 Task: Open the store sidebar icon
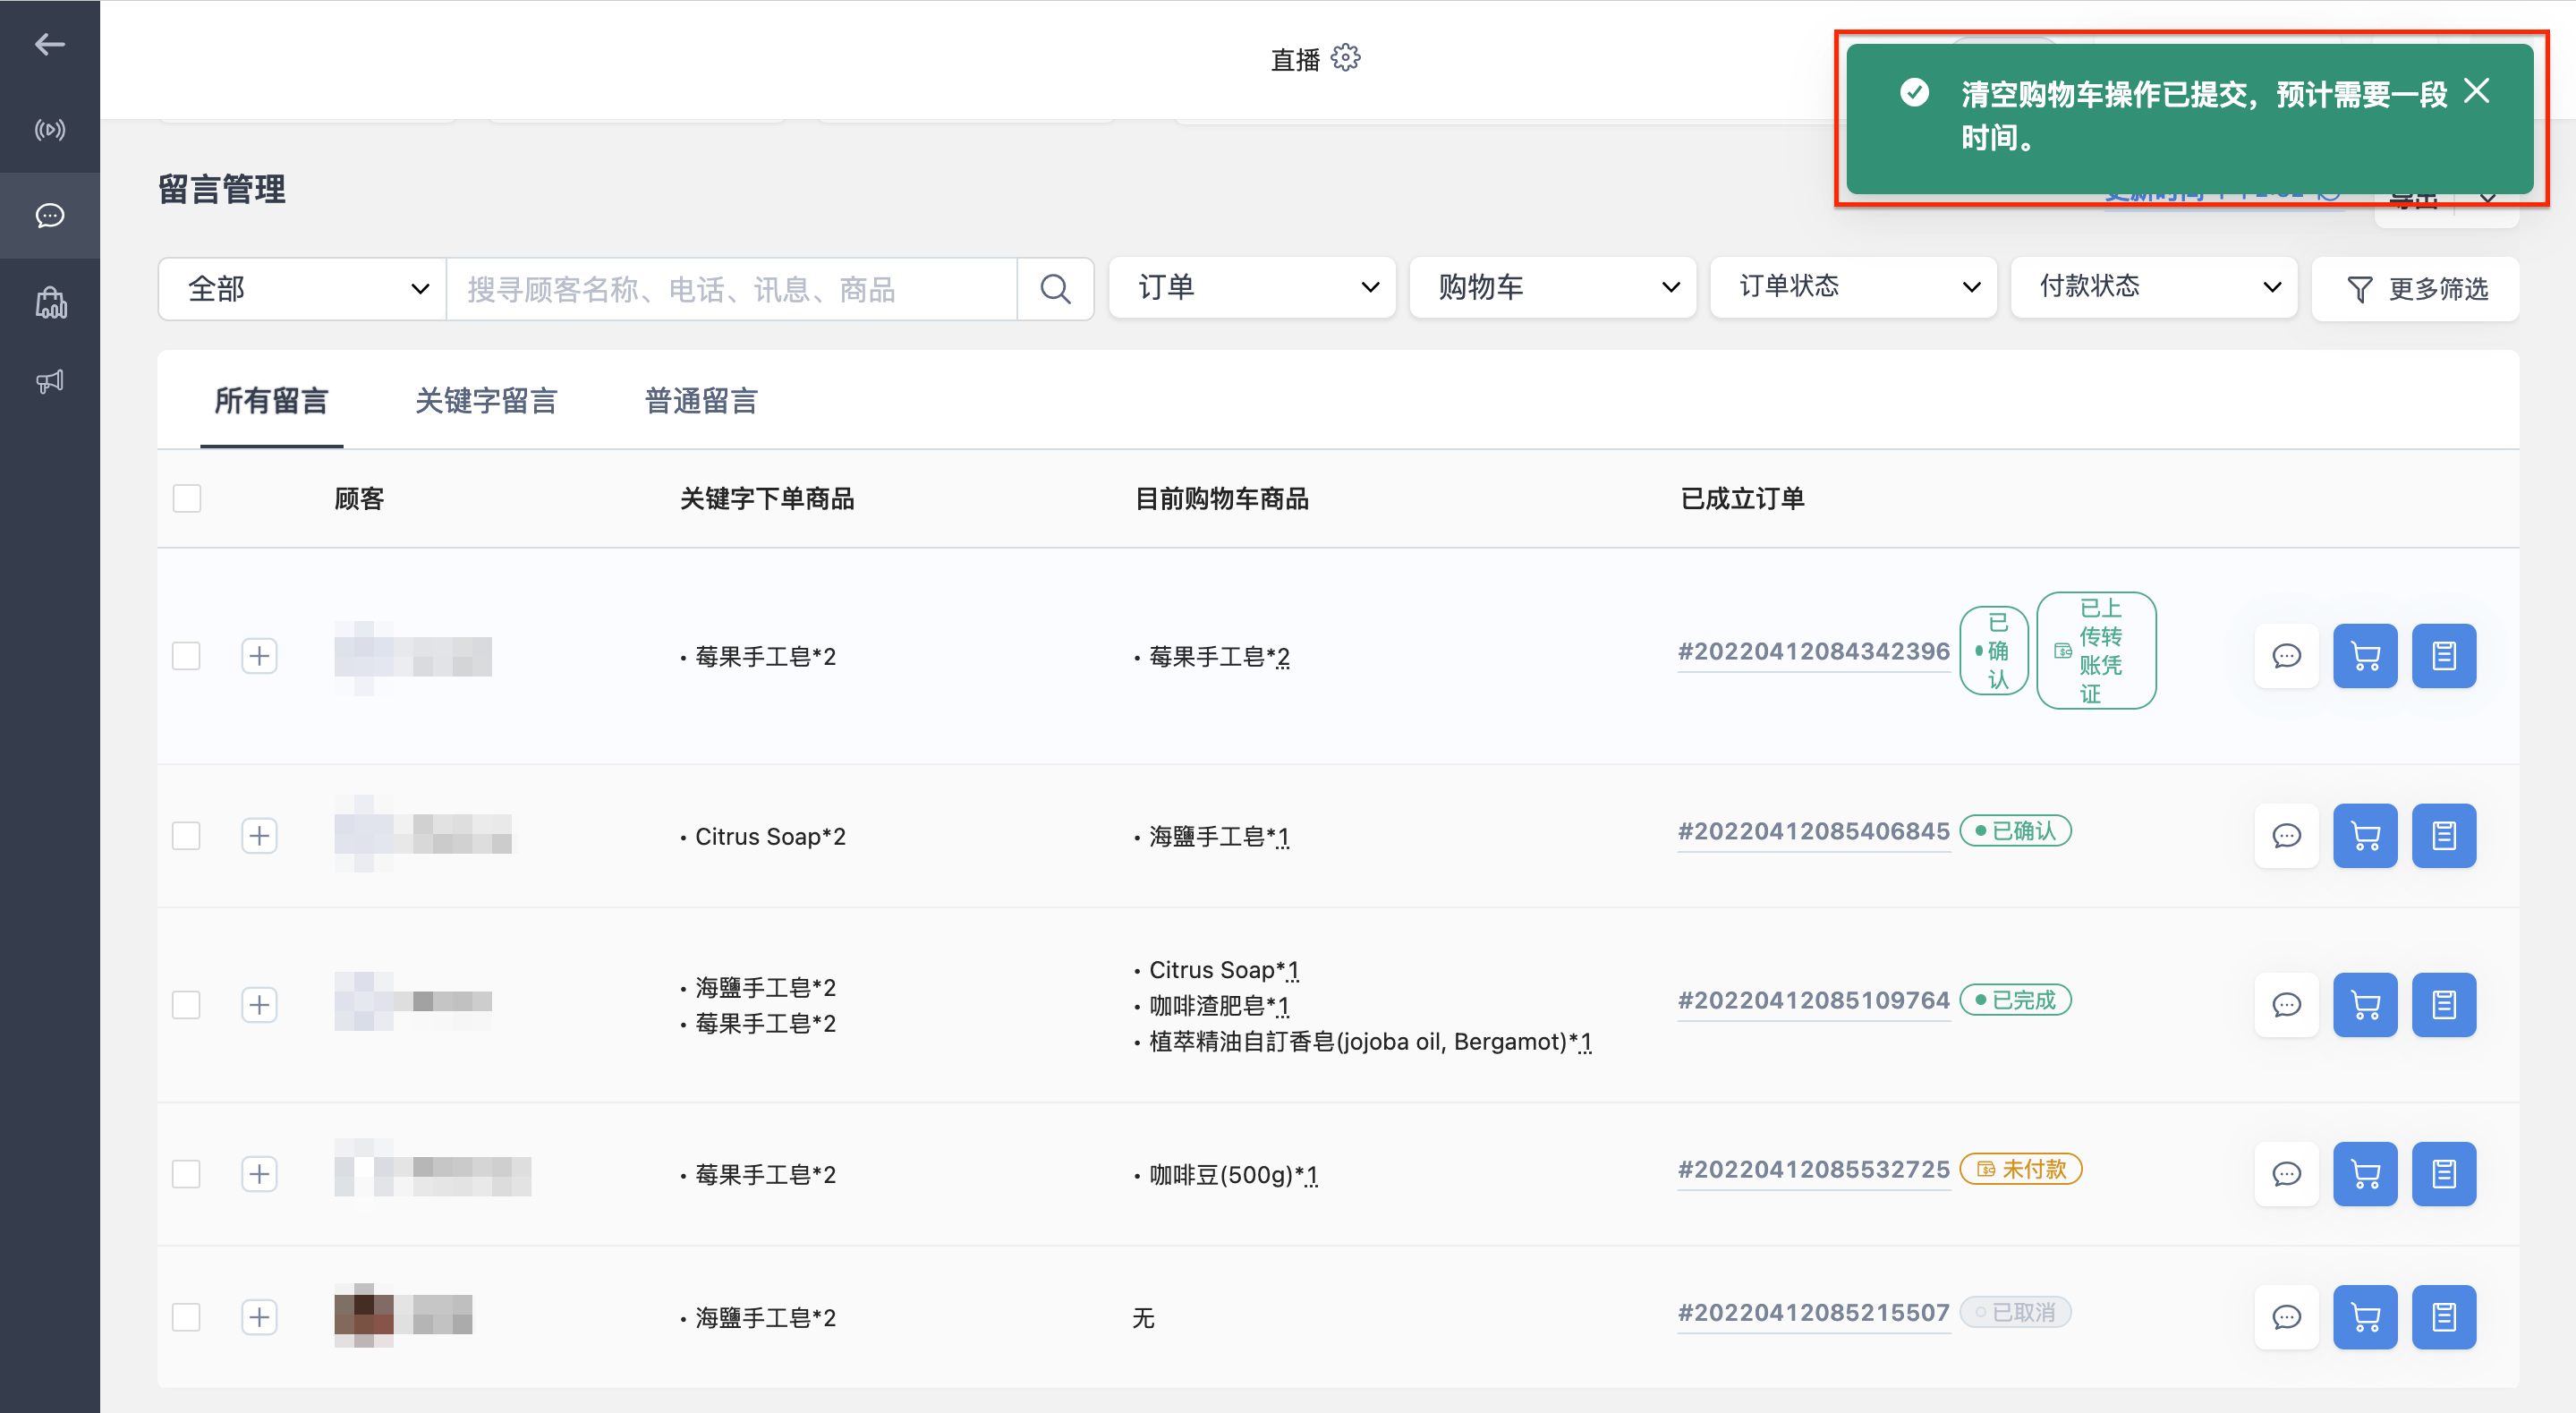coord(49,302)
